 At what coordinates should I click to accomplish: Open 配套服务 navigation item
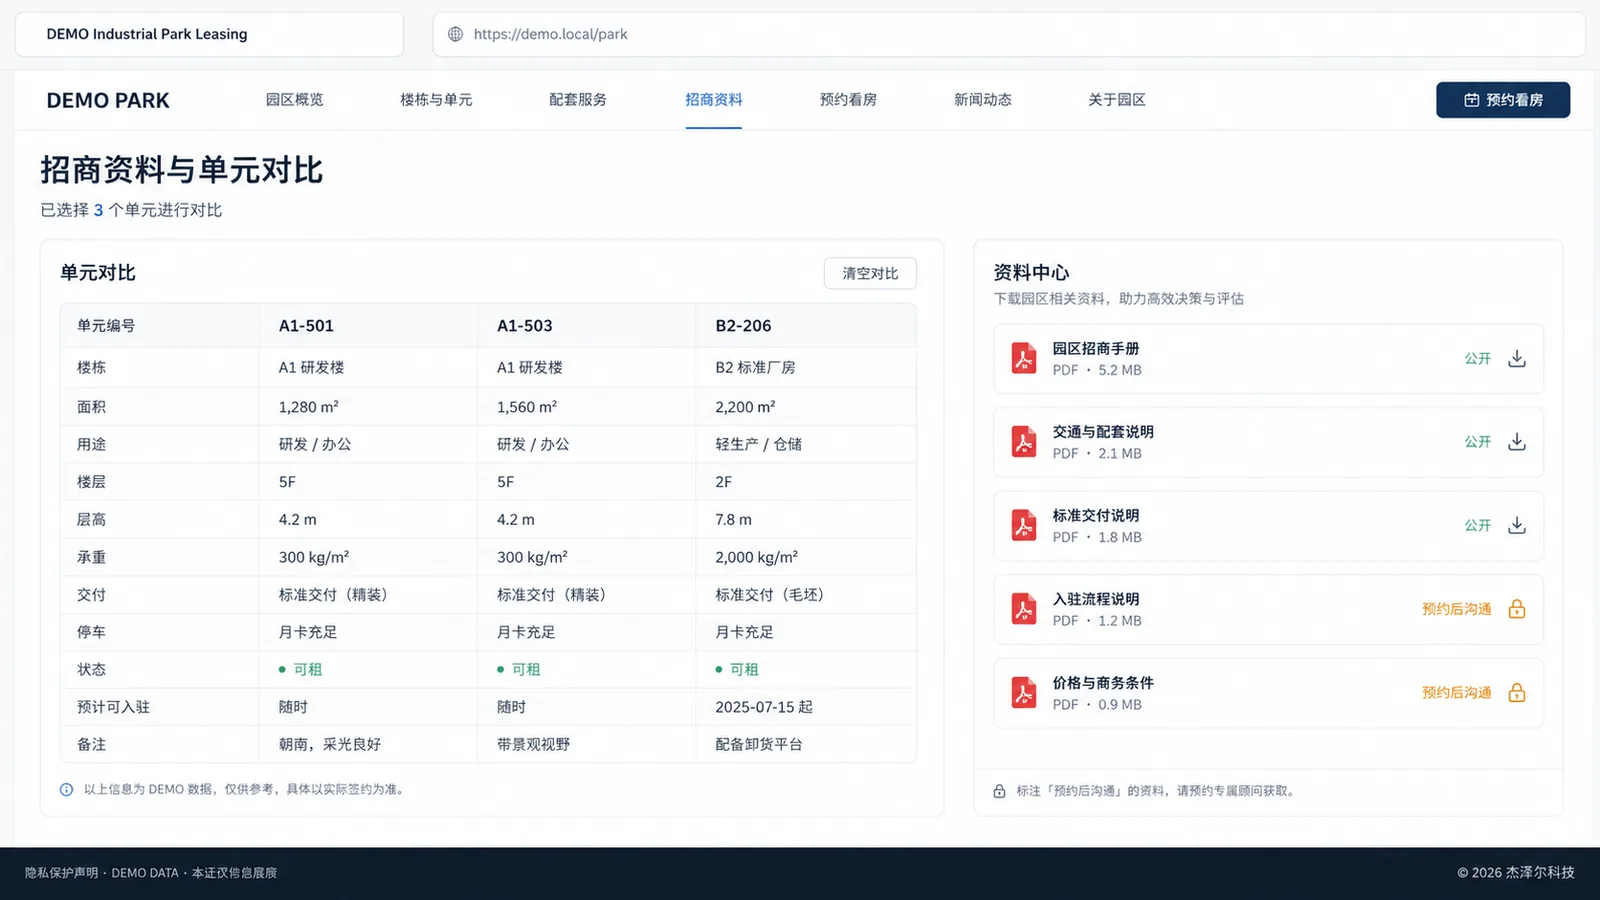coord(577,100)
